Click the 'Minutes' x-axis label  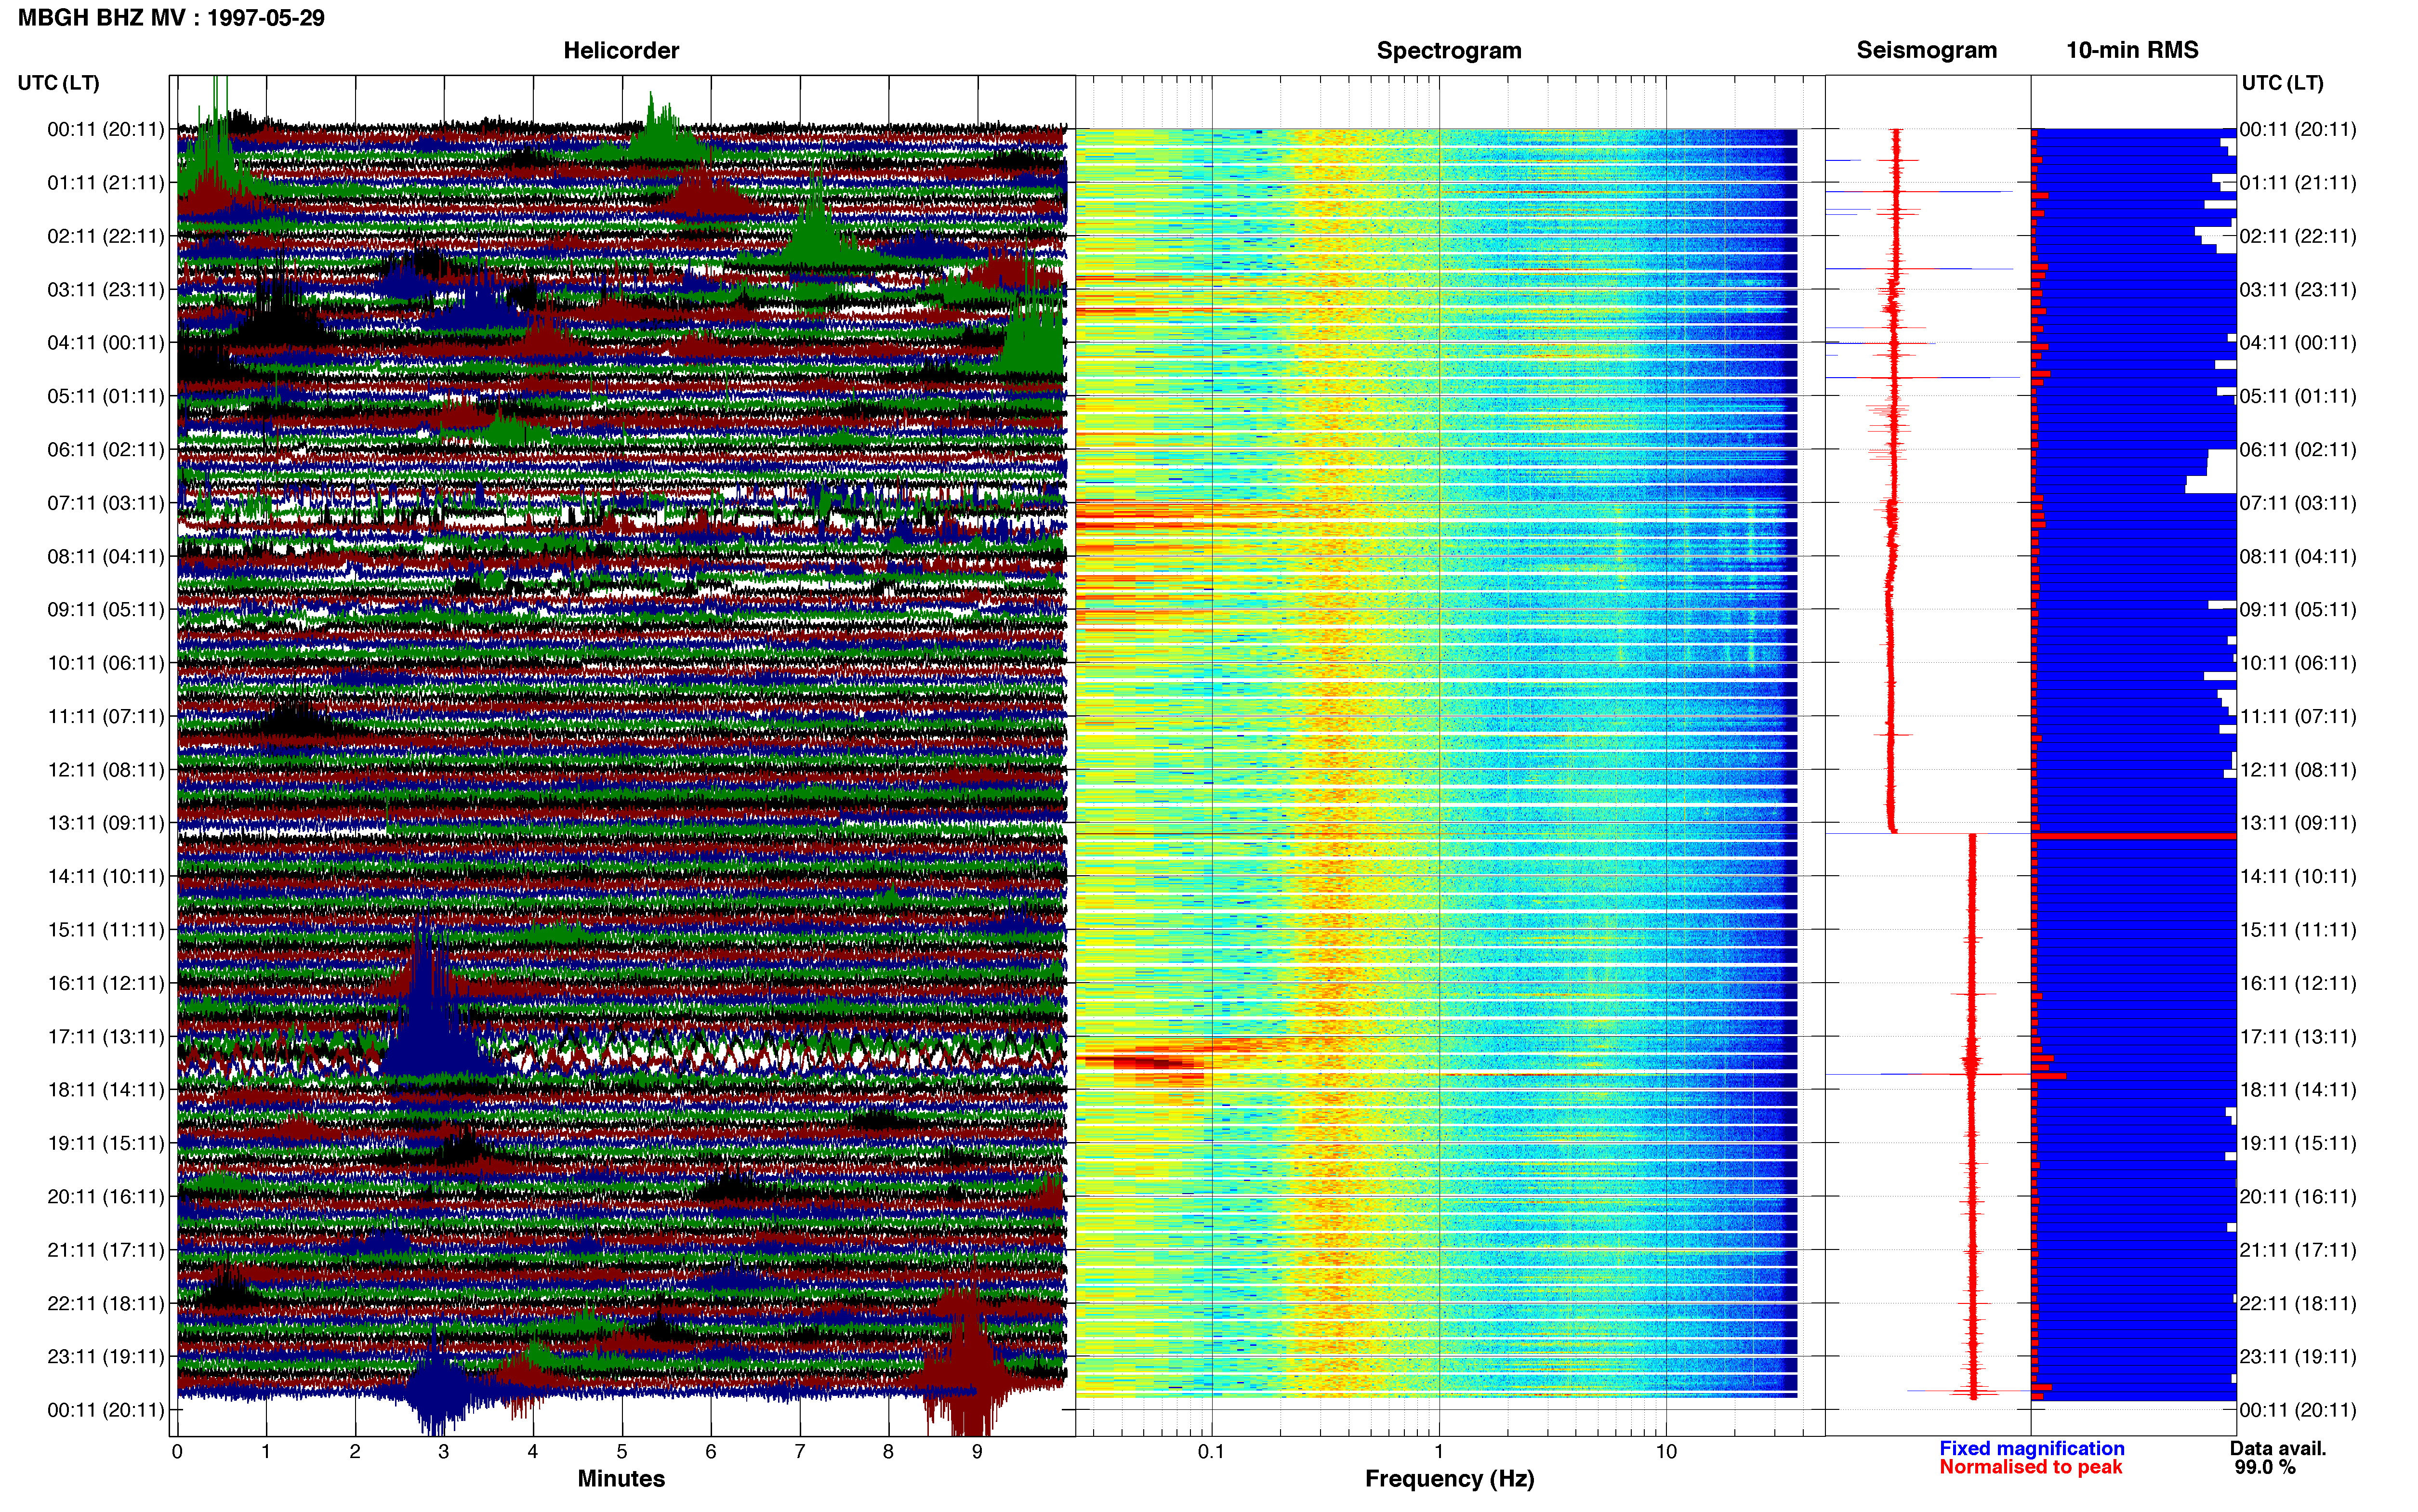pyautogui.click(x=621, y=1478)
